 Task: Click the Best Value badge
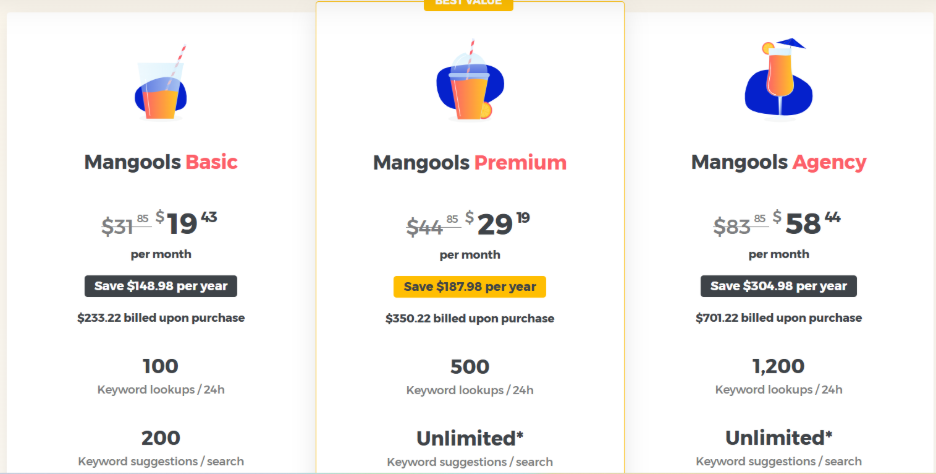(x=469, y=3)
